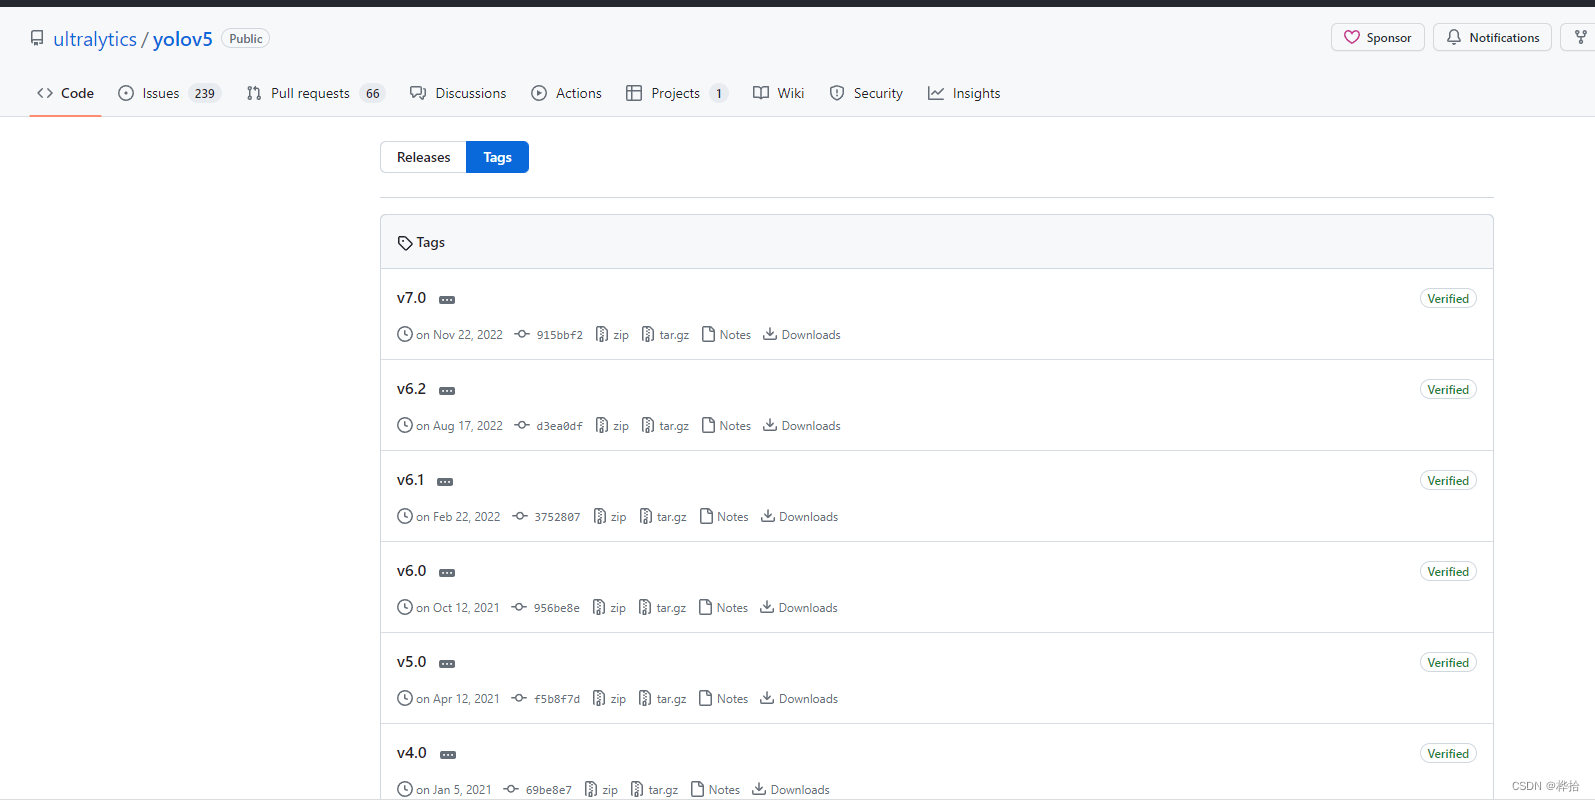Open v6.1 Downloads link
The image size is (1595, 801).
[x=800, y=517]
